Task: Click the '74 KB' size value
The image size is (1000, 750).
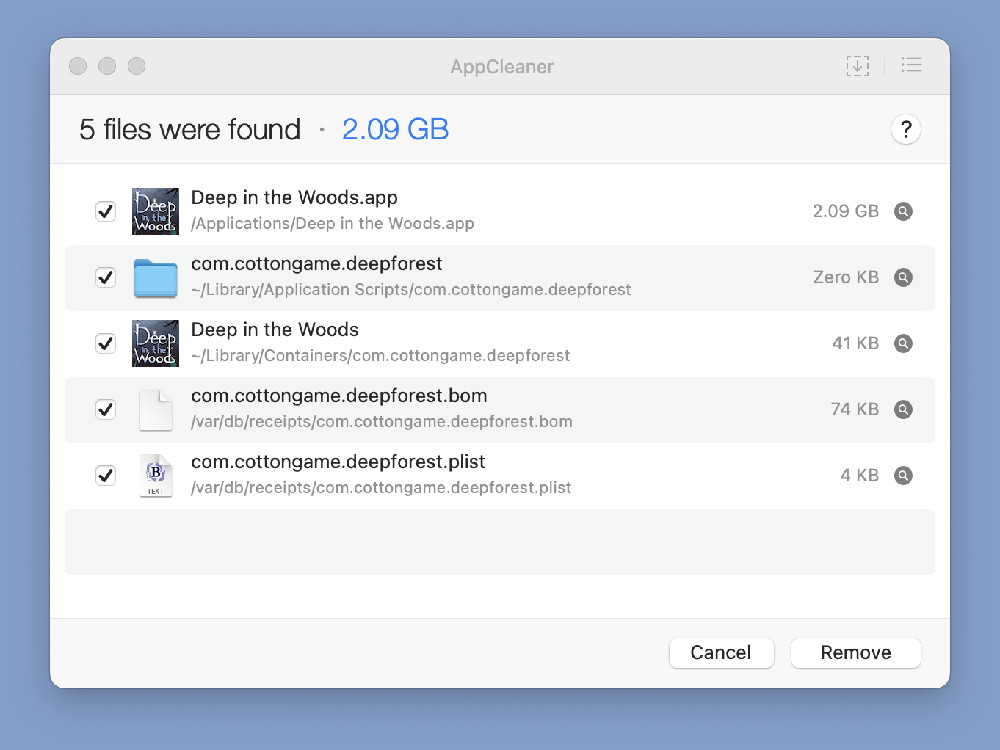Action: click(855, 409)
